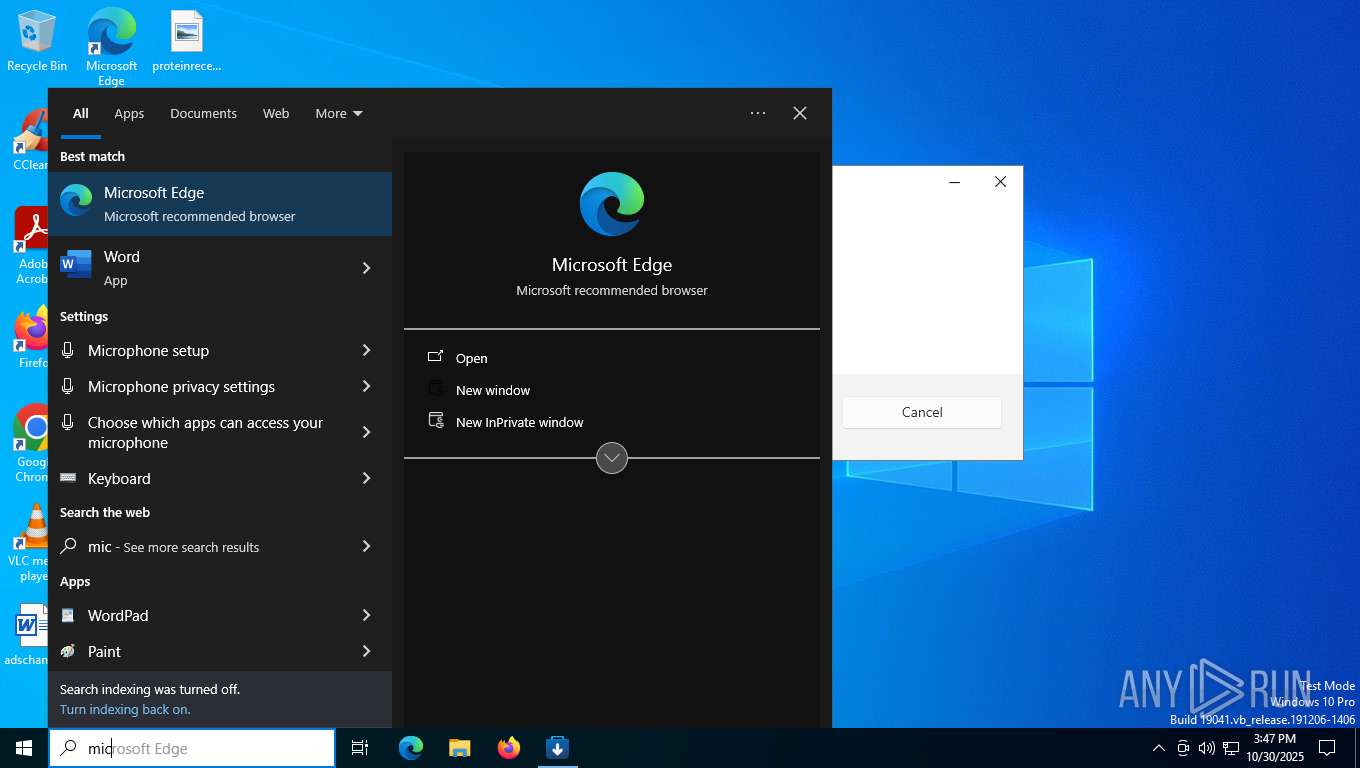
Task: Expand Microphone privacy settings arrow
Action: point(367,386)
